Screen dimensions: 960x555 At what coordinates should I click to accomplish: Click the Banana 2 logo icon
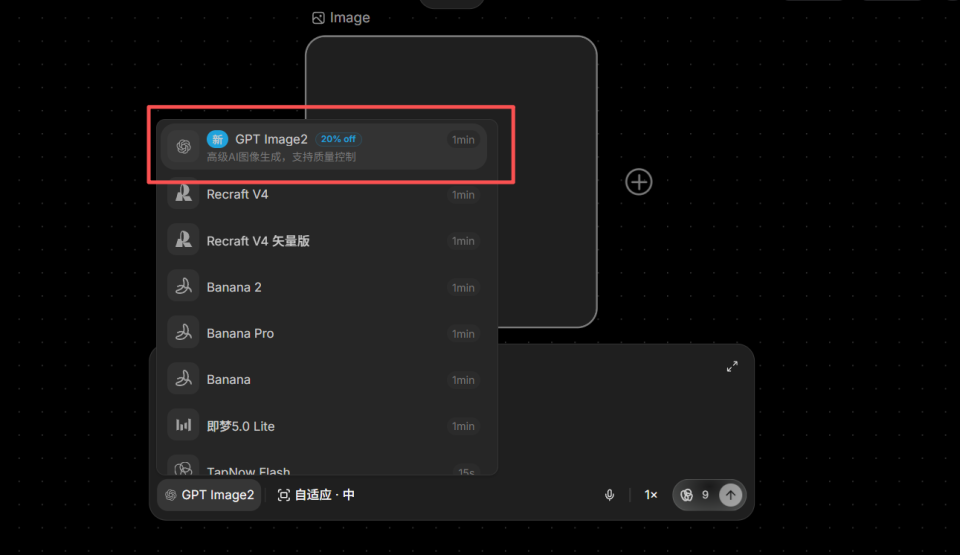pyautogui.click(x=183, y=287)
